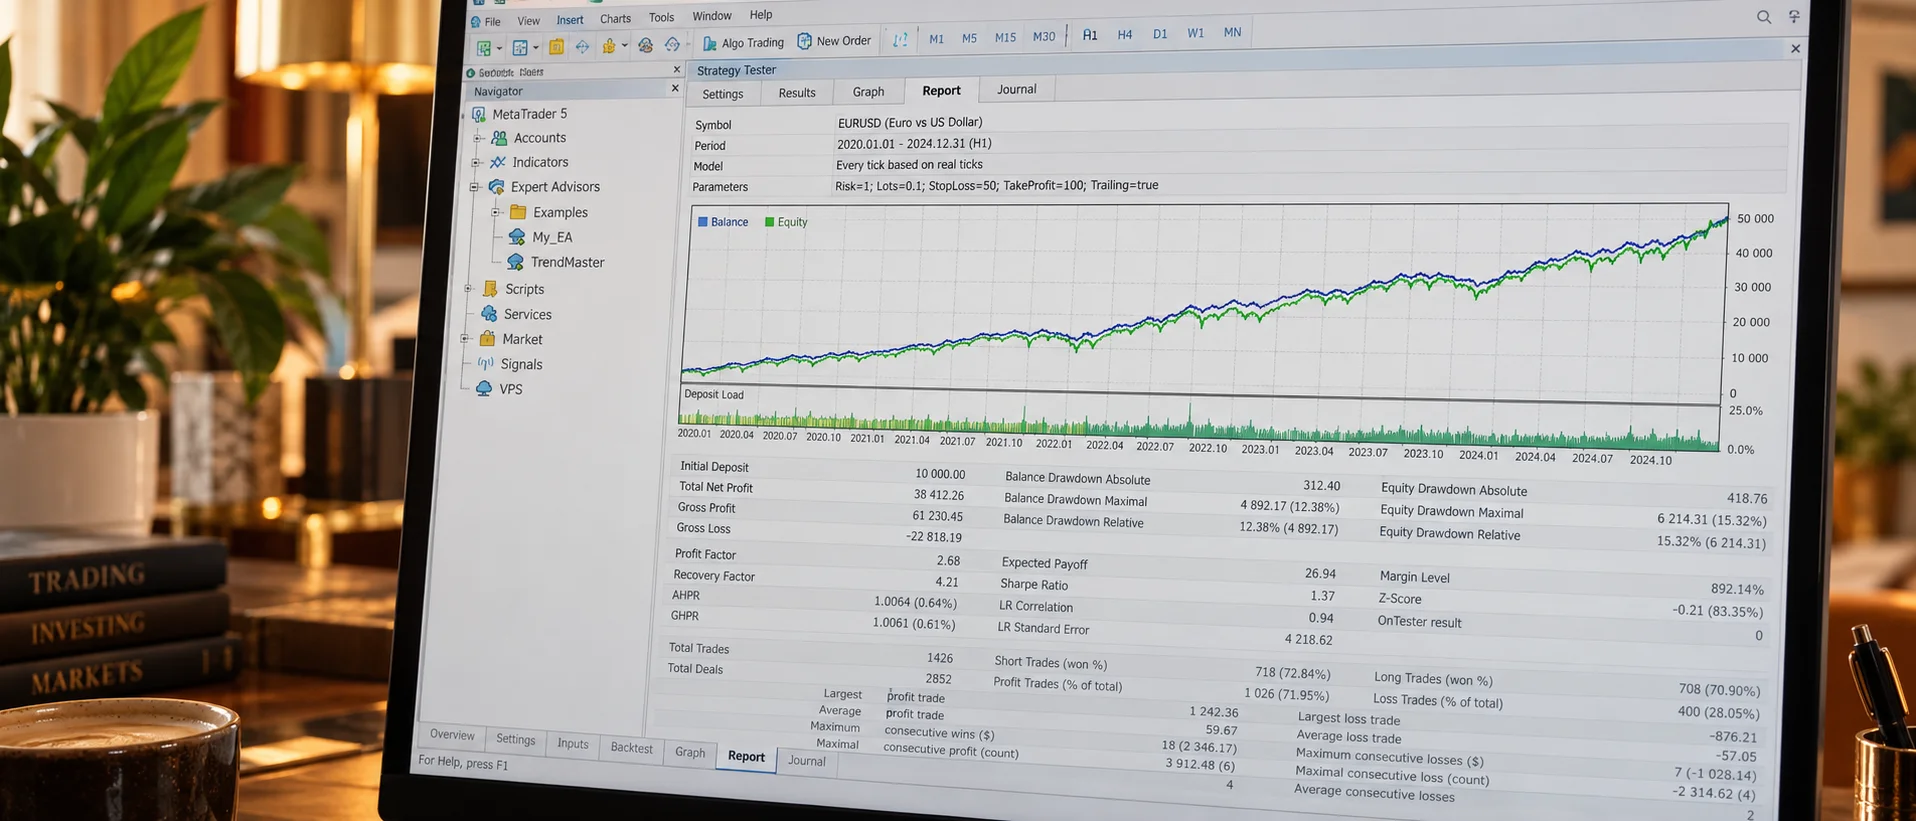Open the Charts menu
The height and width of the screenshot is (821, 1916).
point(615,19)
